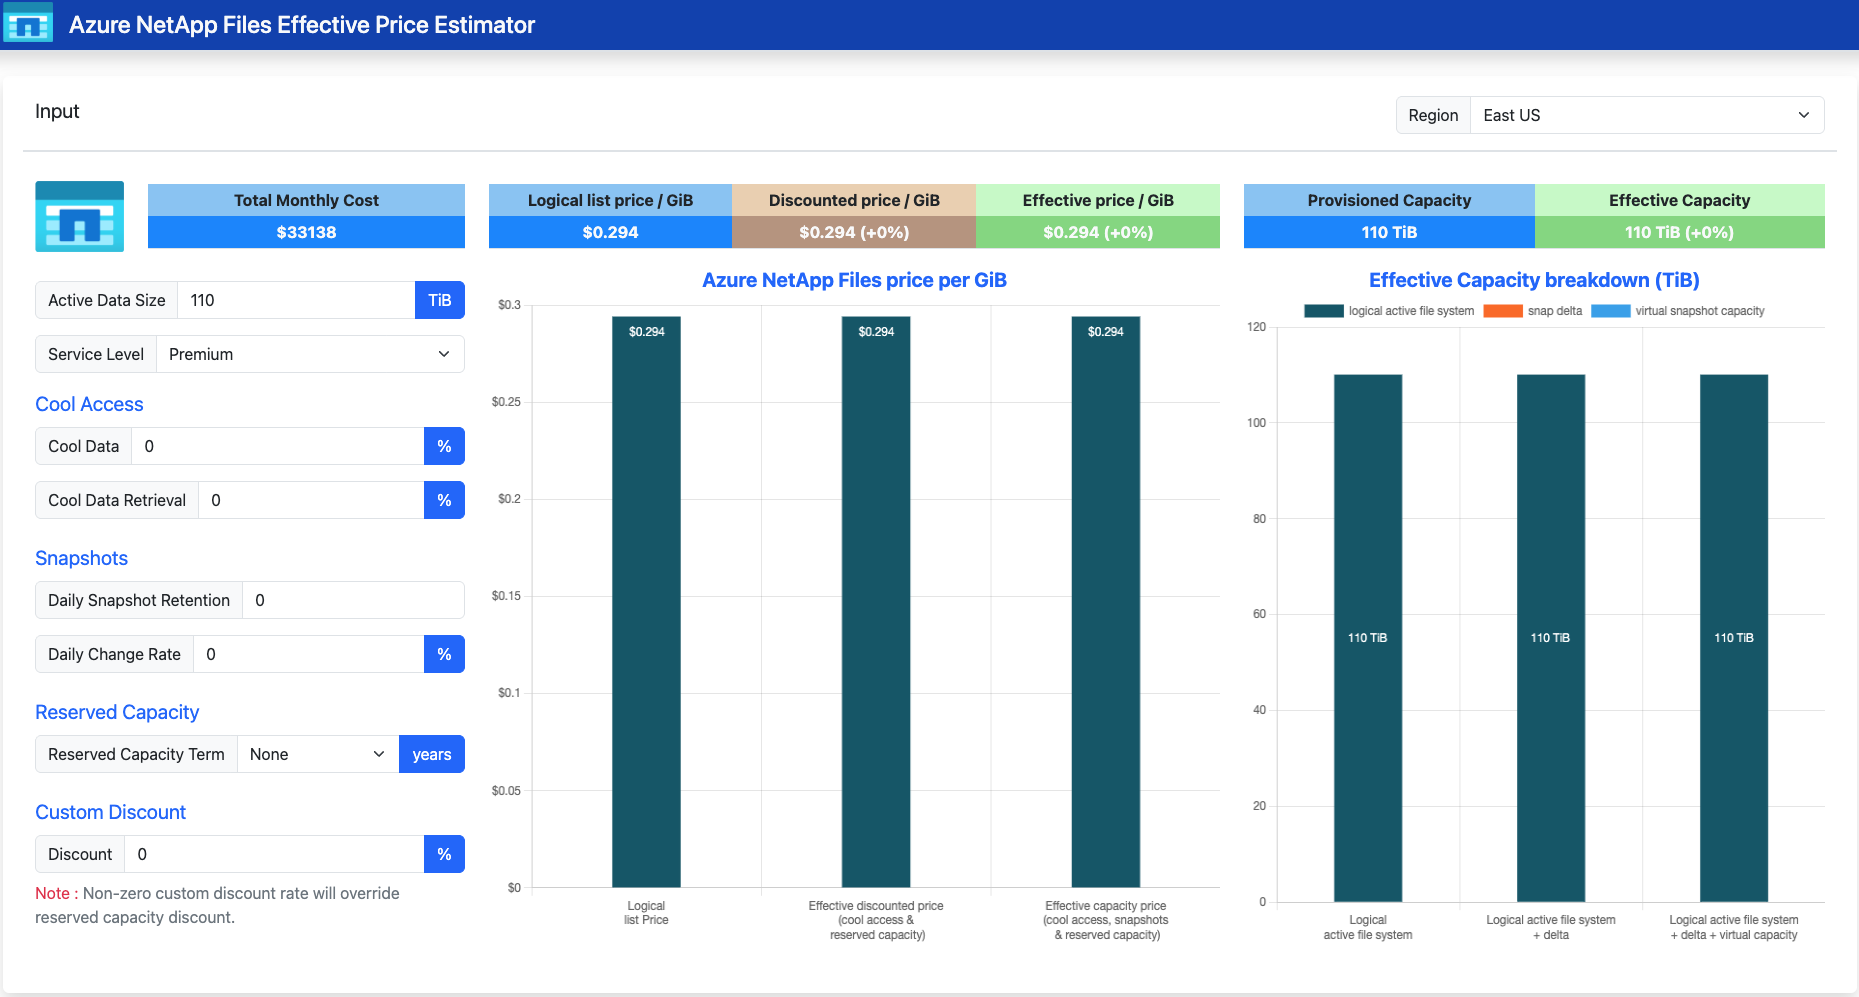Click the Cool Data Retrieval input field
The height and width of the screenshot is (997, 1859).
311,500
